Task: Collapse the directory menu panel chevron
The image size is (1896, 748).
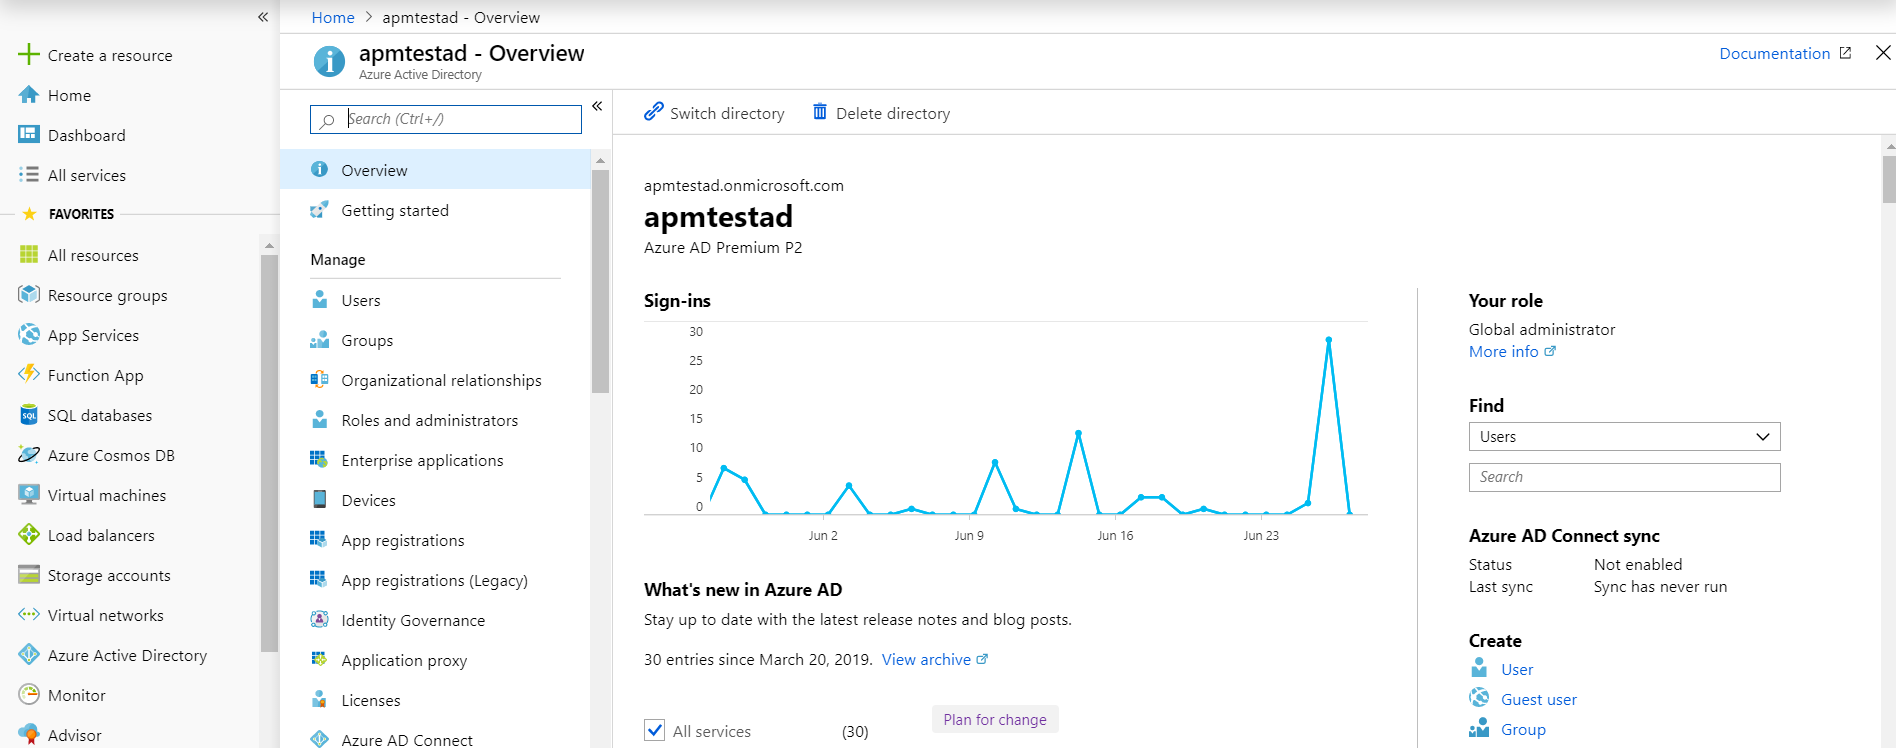Action: tap(597, 106)
